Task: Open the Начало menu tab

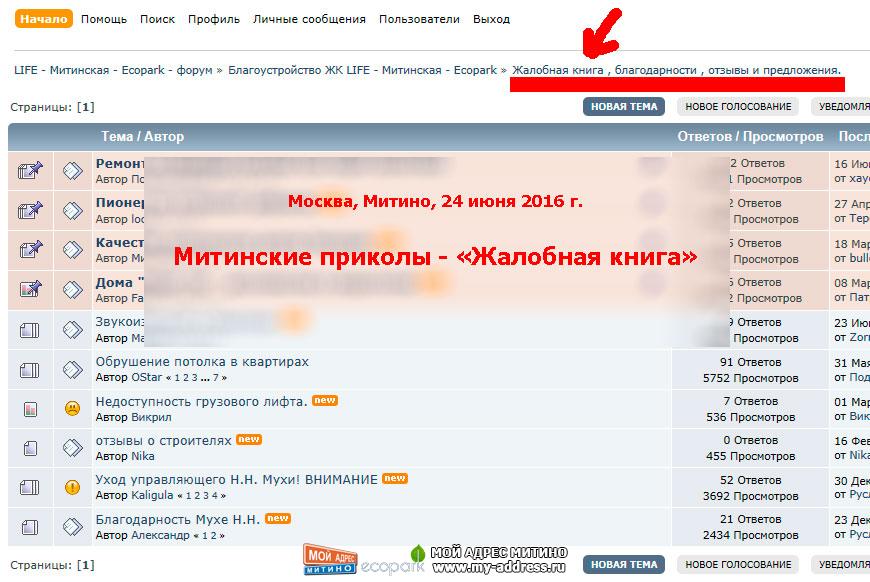Action: (44, 19)
